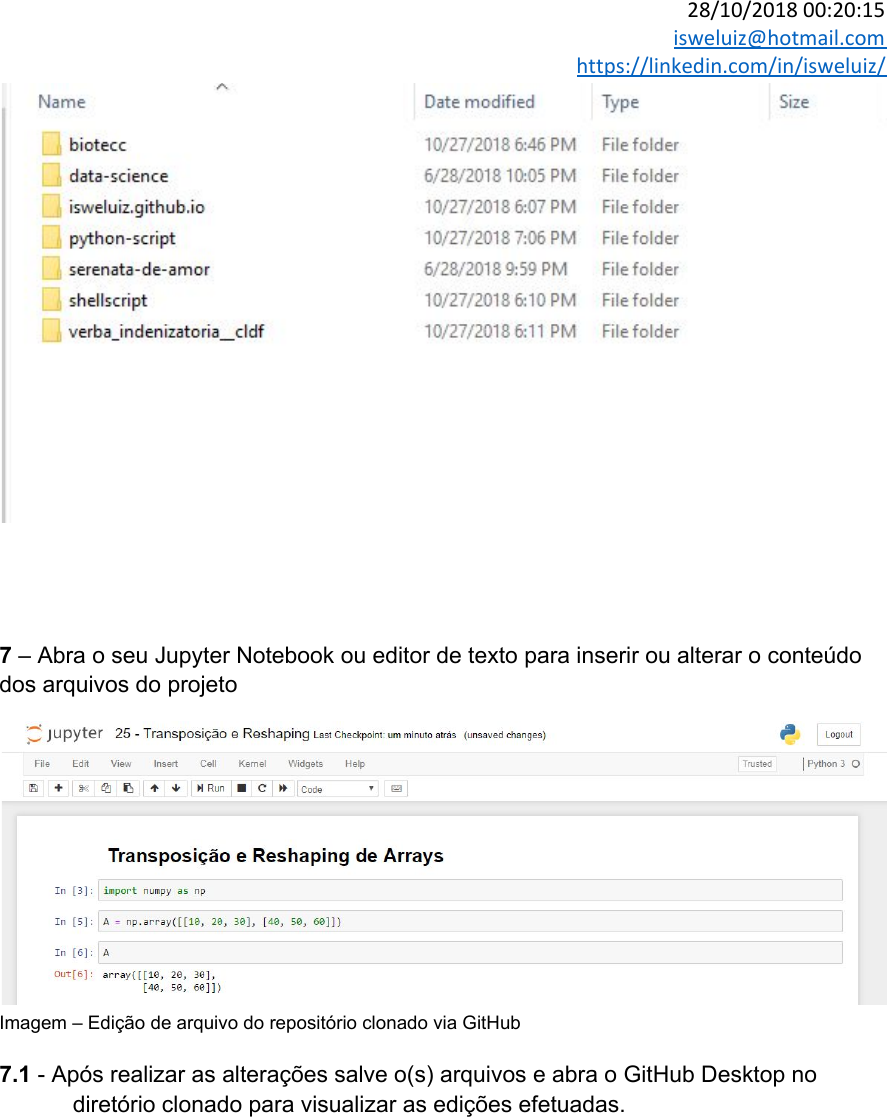
Task: Click the 'Last Checkpoint: um minuto atrás' text
Action: [385, 735]
